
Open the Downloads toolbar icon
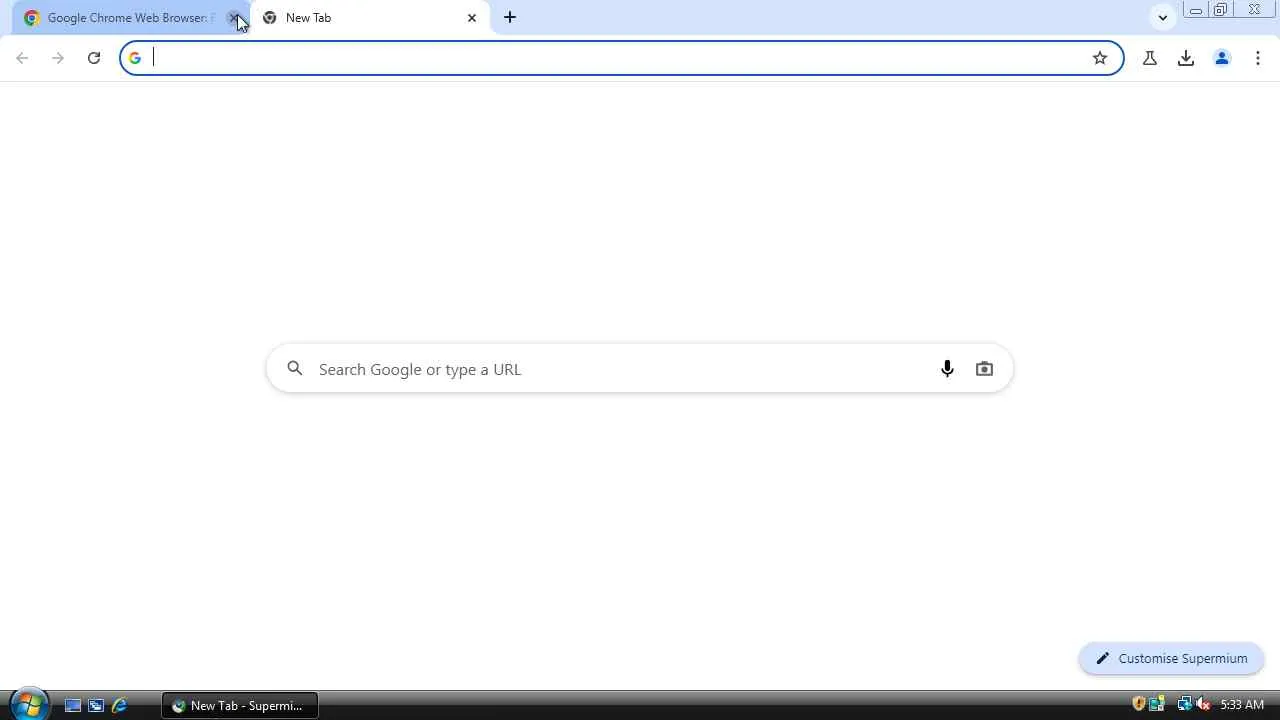pyautogui.click(x=1186, y=58)
